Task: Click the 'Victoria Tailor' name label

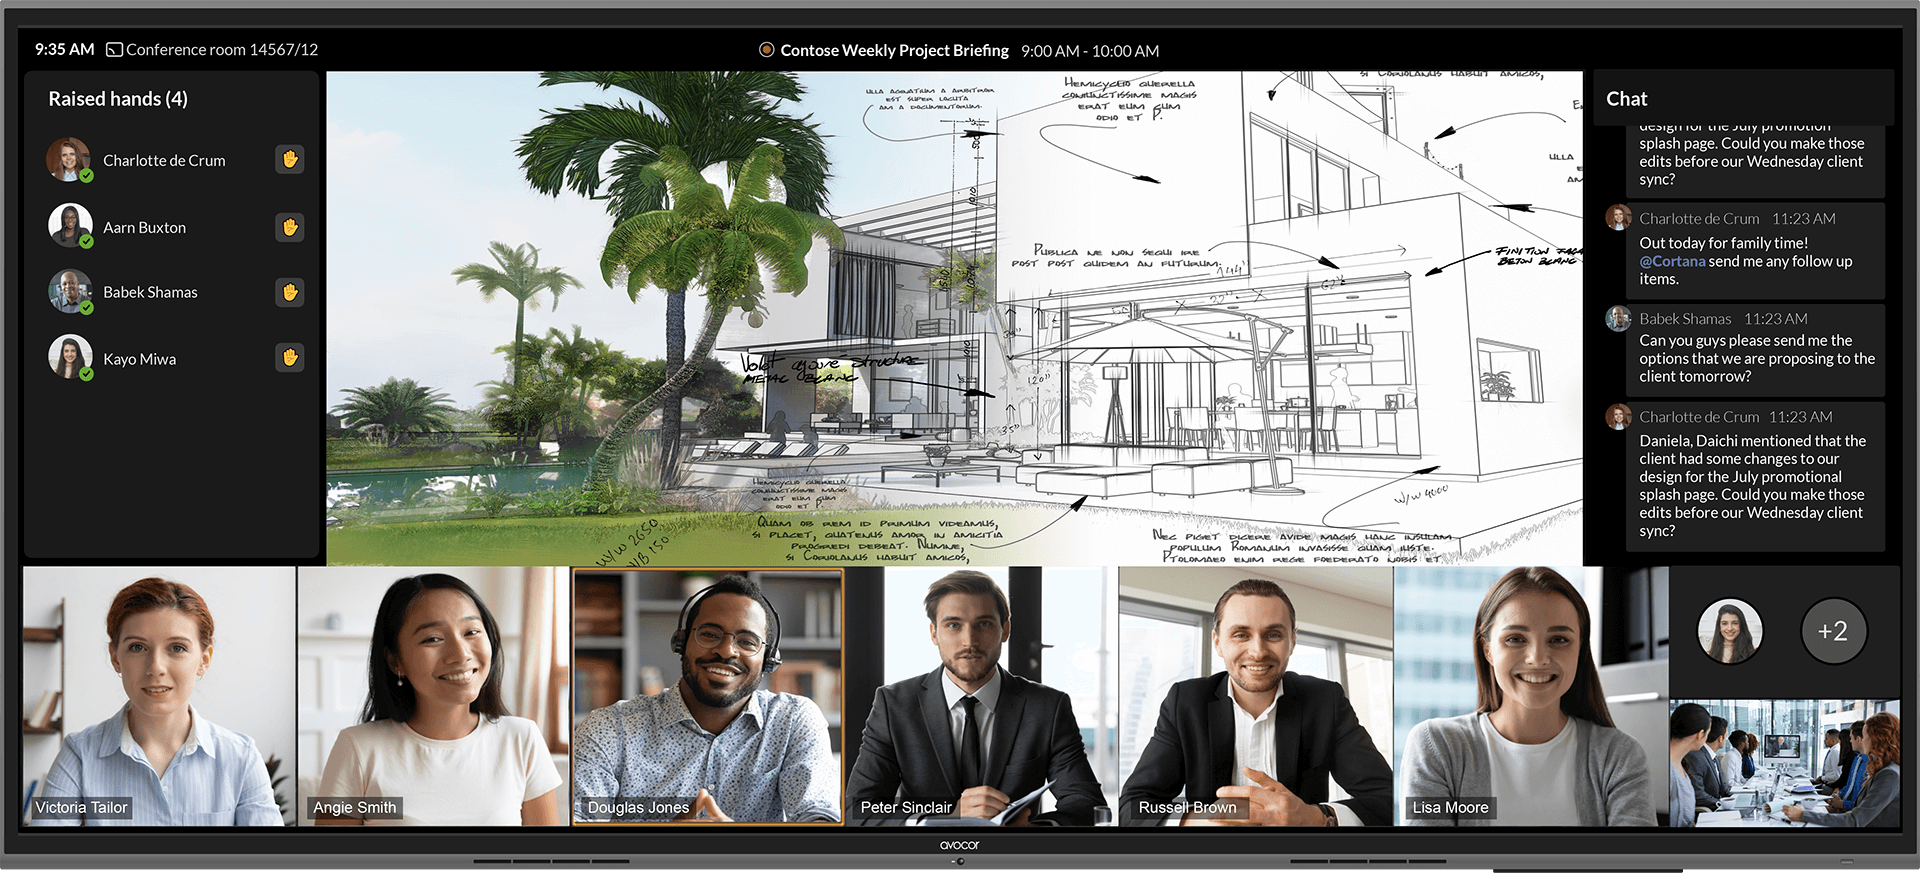Action: tap(81, 807)
